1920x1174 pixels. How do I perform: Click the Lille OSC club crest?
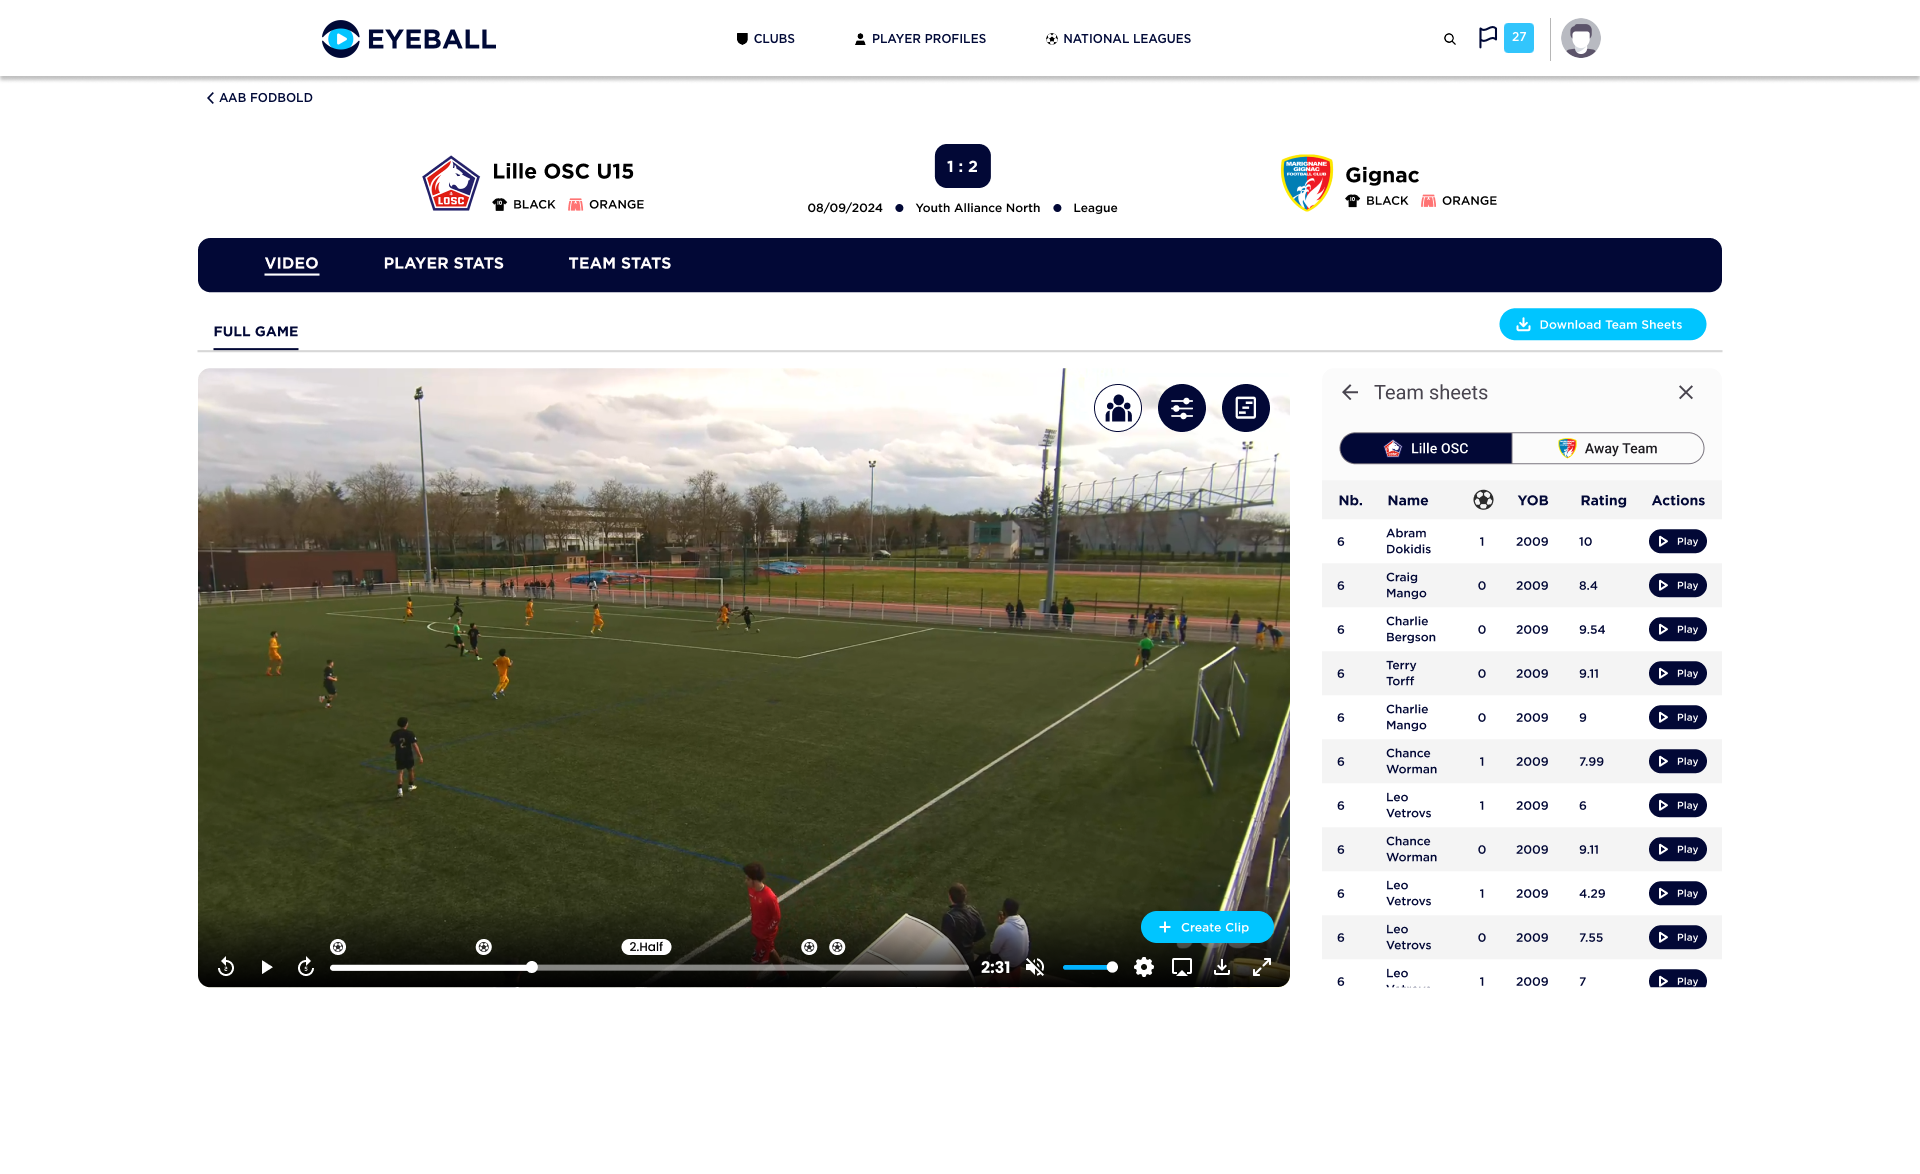(451, 184)
